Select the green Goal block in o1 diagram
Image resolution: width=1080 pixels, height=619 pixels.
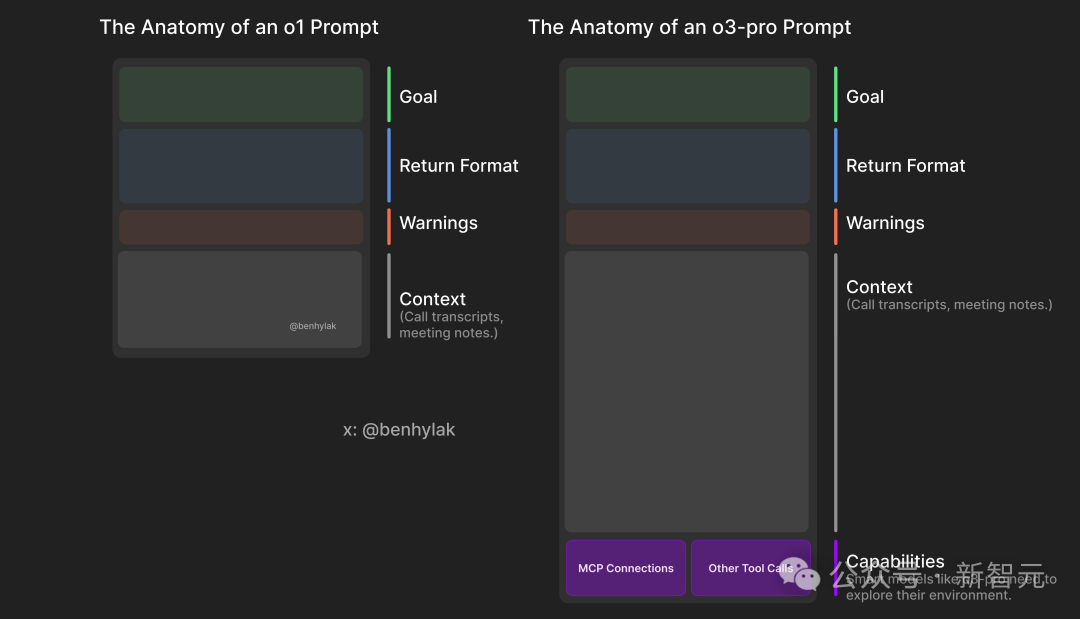pyautogui.click(x=241, y=94)
